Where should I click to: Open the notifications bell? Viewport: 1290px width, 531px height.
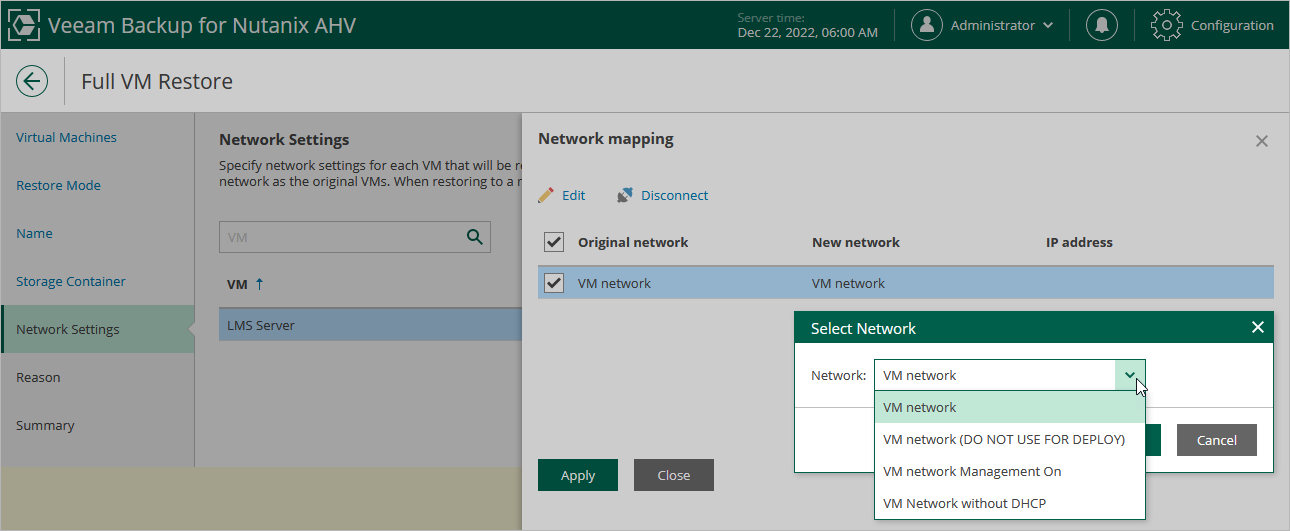(x=1102, y=25)
